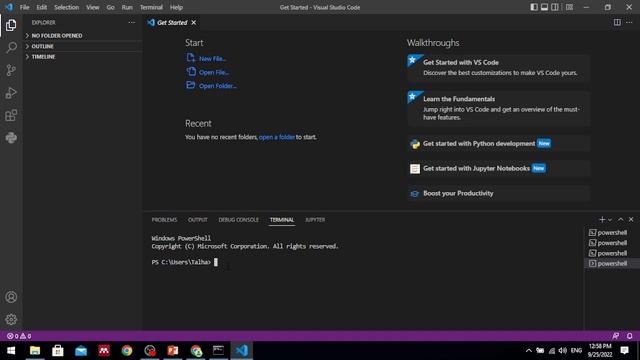
Task: Click the taskbar volume icon
Action: tap(563, 350)
